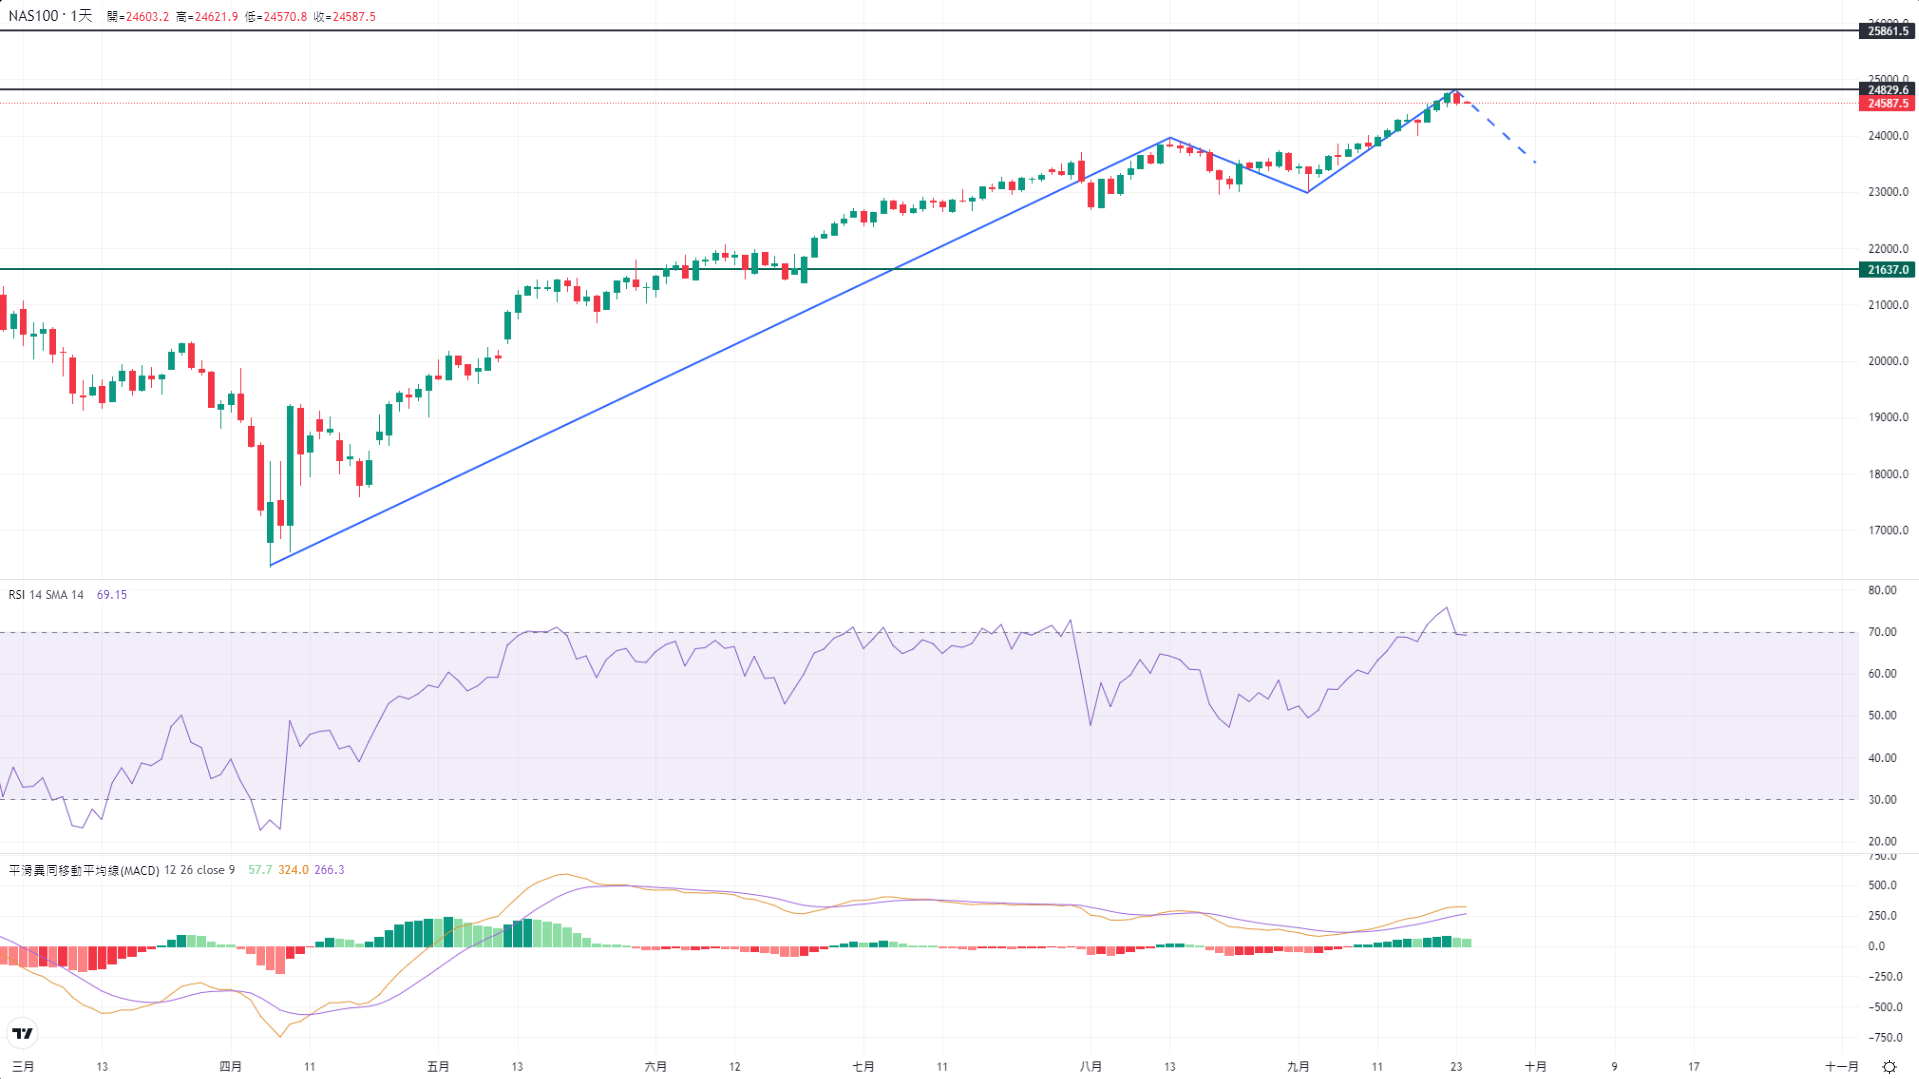Select MACD histogram value 57.7

(260, 870)
